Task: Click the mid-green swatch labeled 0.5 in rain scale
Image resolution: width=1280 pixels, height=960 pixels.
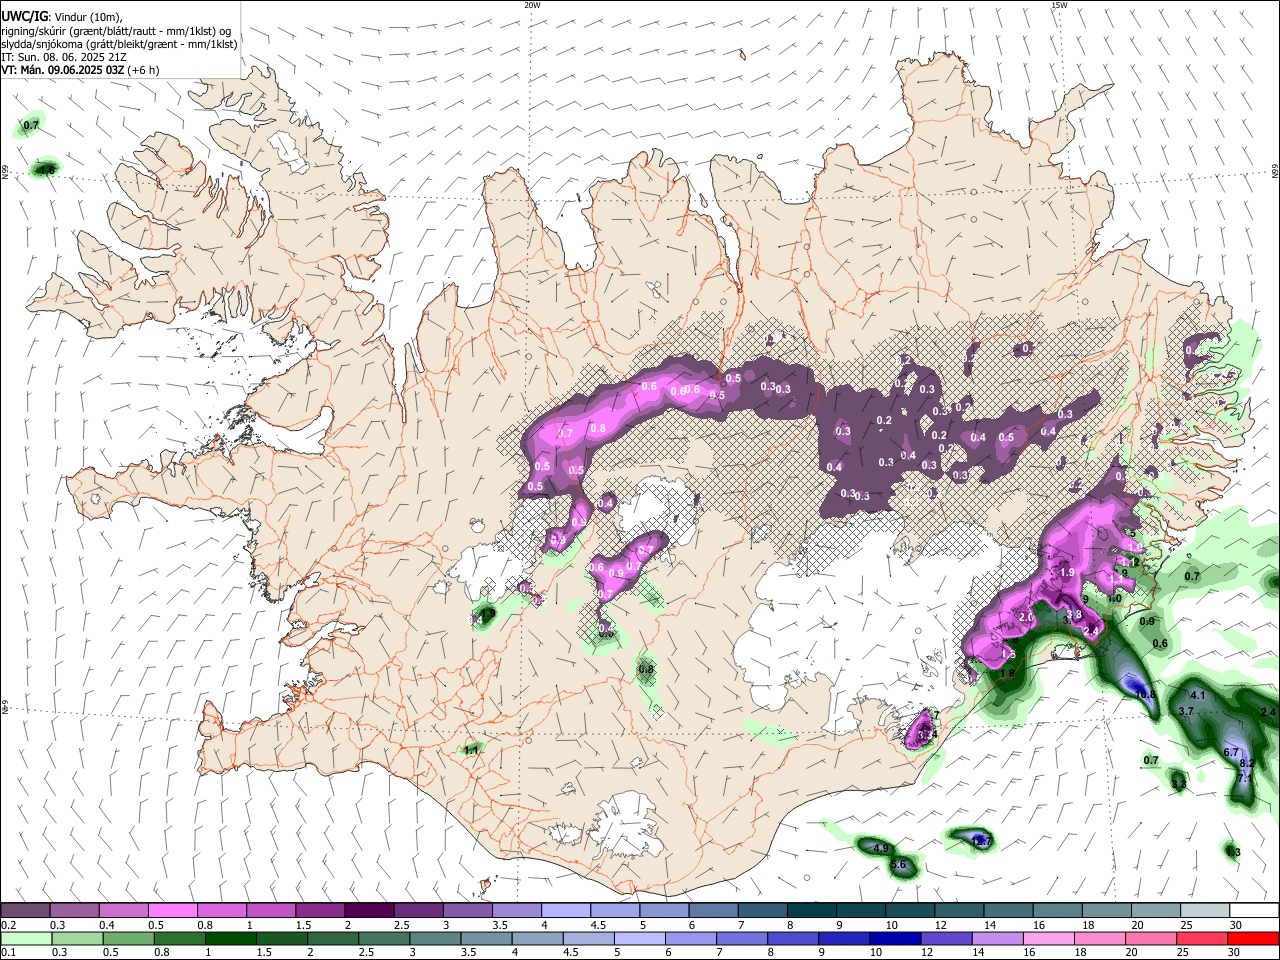Action: pos(128,938)
